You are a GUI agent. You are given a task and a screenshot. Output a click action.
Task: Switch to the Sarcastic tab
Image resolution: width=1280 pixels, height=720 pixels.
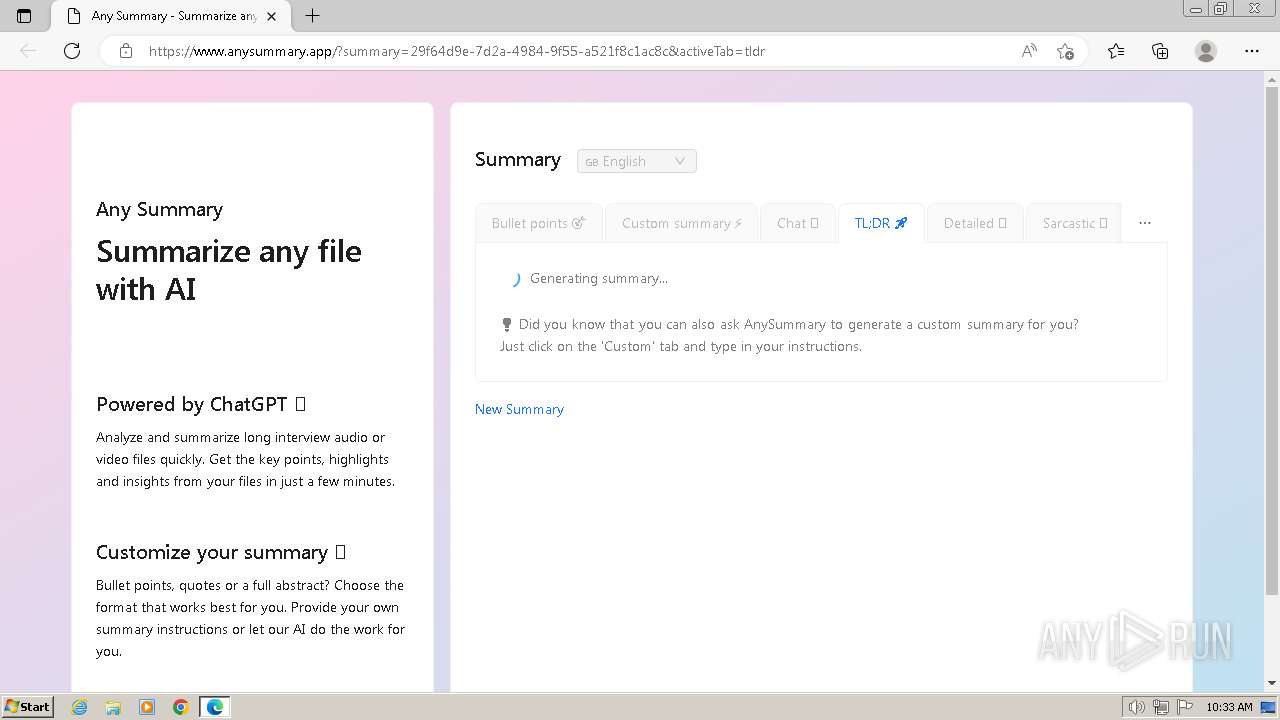pos(1075,223)
